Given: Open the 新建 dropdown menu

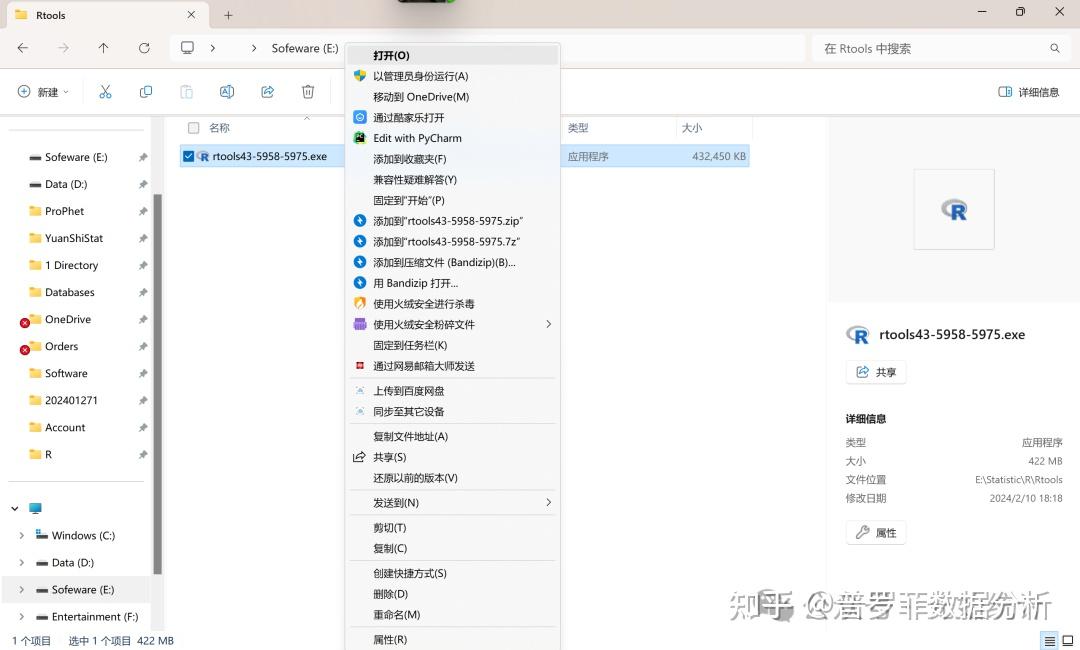Looking at the screenshot, I should pos(43,91).
